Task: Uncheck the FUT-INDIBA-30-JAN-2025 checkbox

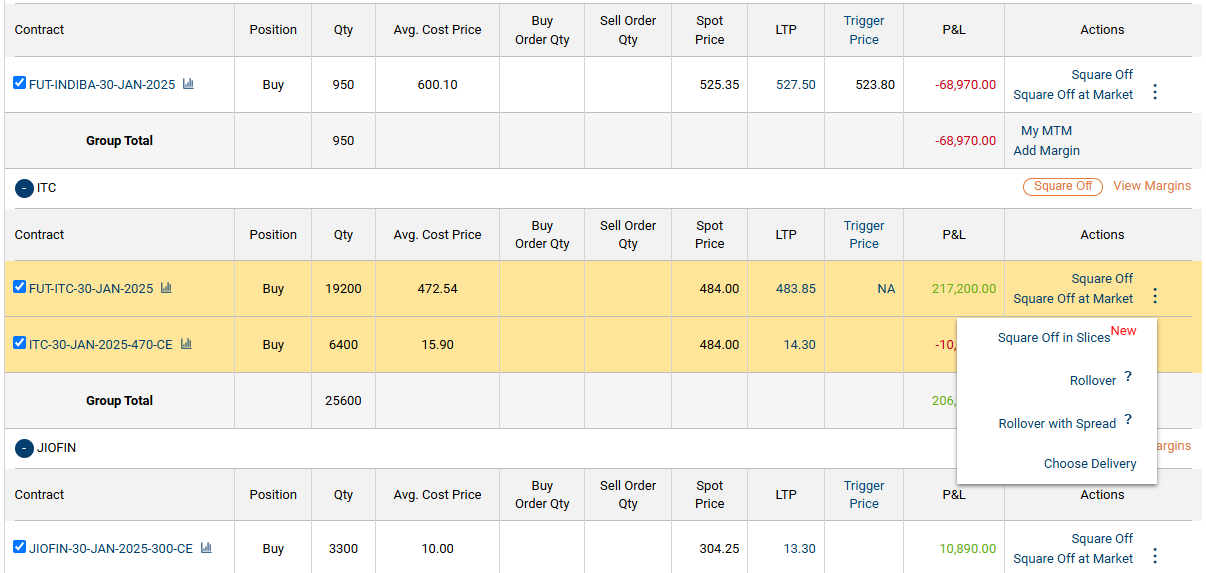Action: (x=20, y=83)
